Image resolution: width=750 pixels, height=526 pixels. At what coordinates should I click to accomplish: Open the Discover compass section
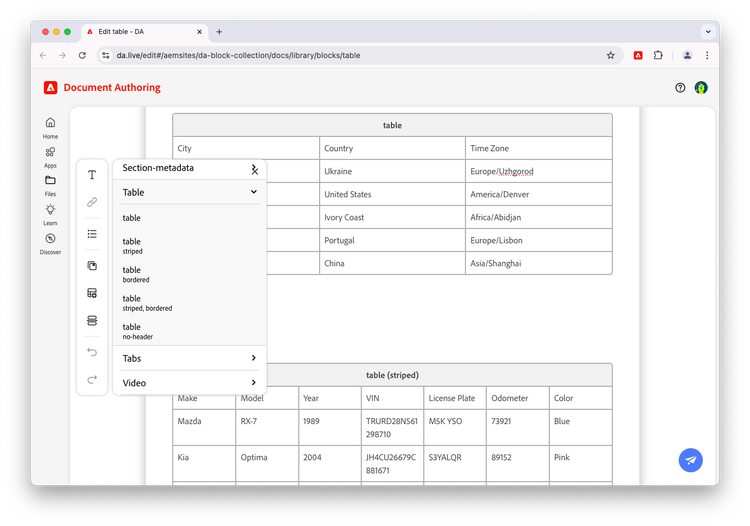click(x=50, y=244)
